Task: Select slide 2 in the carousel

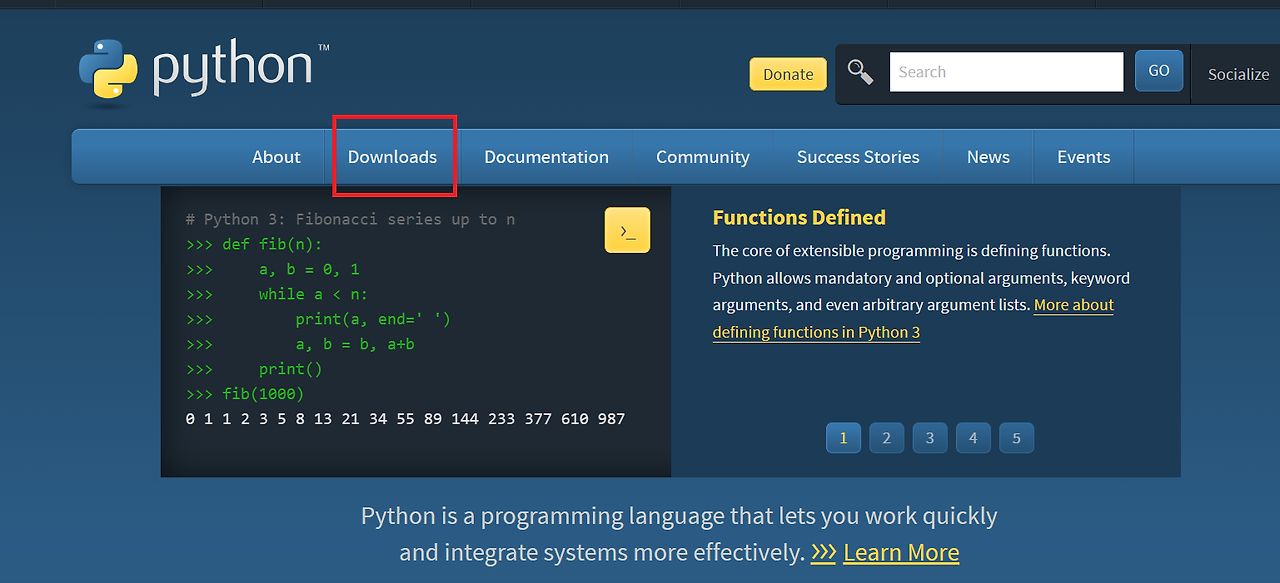Action: (x=886, y=438)
